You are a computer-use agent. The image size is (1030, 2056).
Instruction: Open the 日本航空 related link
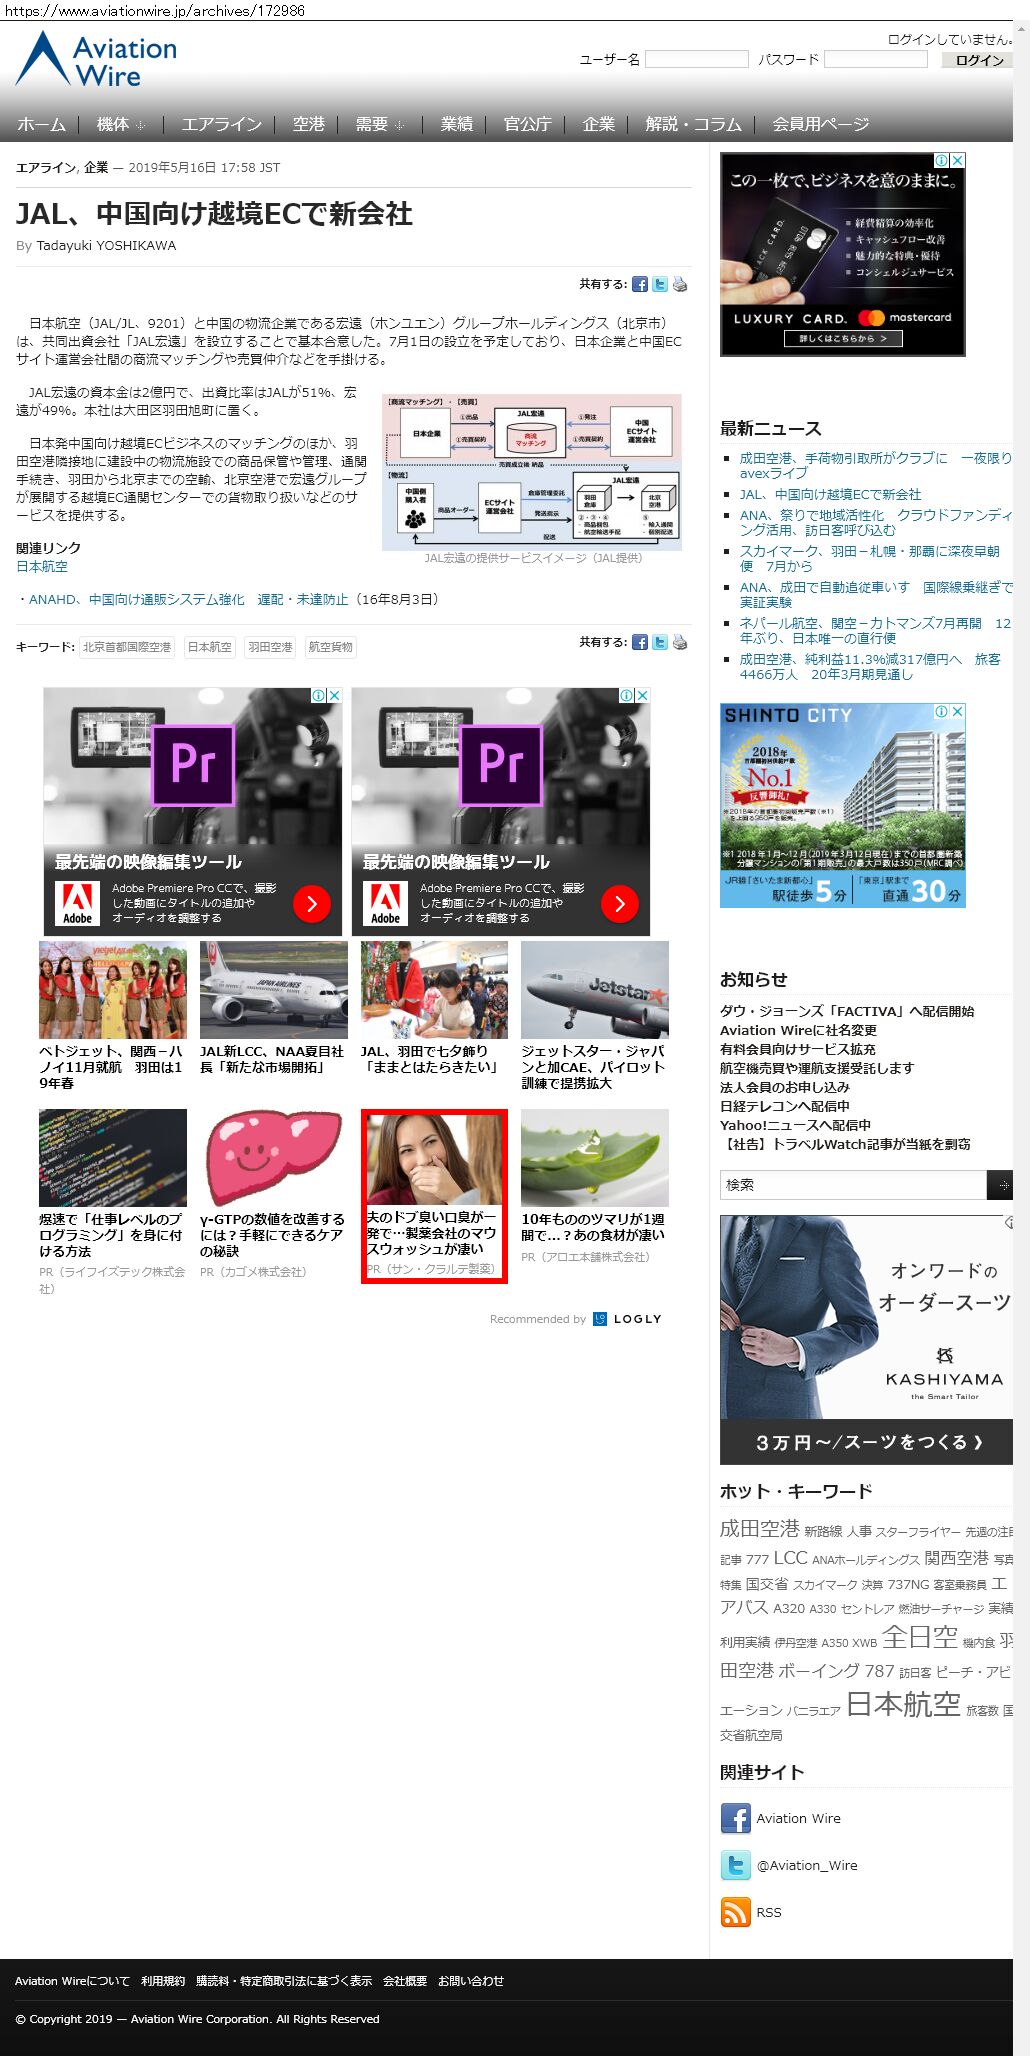(42, 567)
